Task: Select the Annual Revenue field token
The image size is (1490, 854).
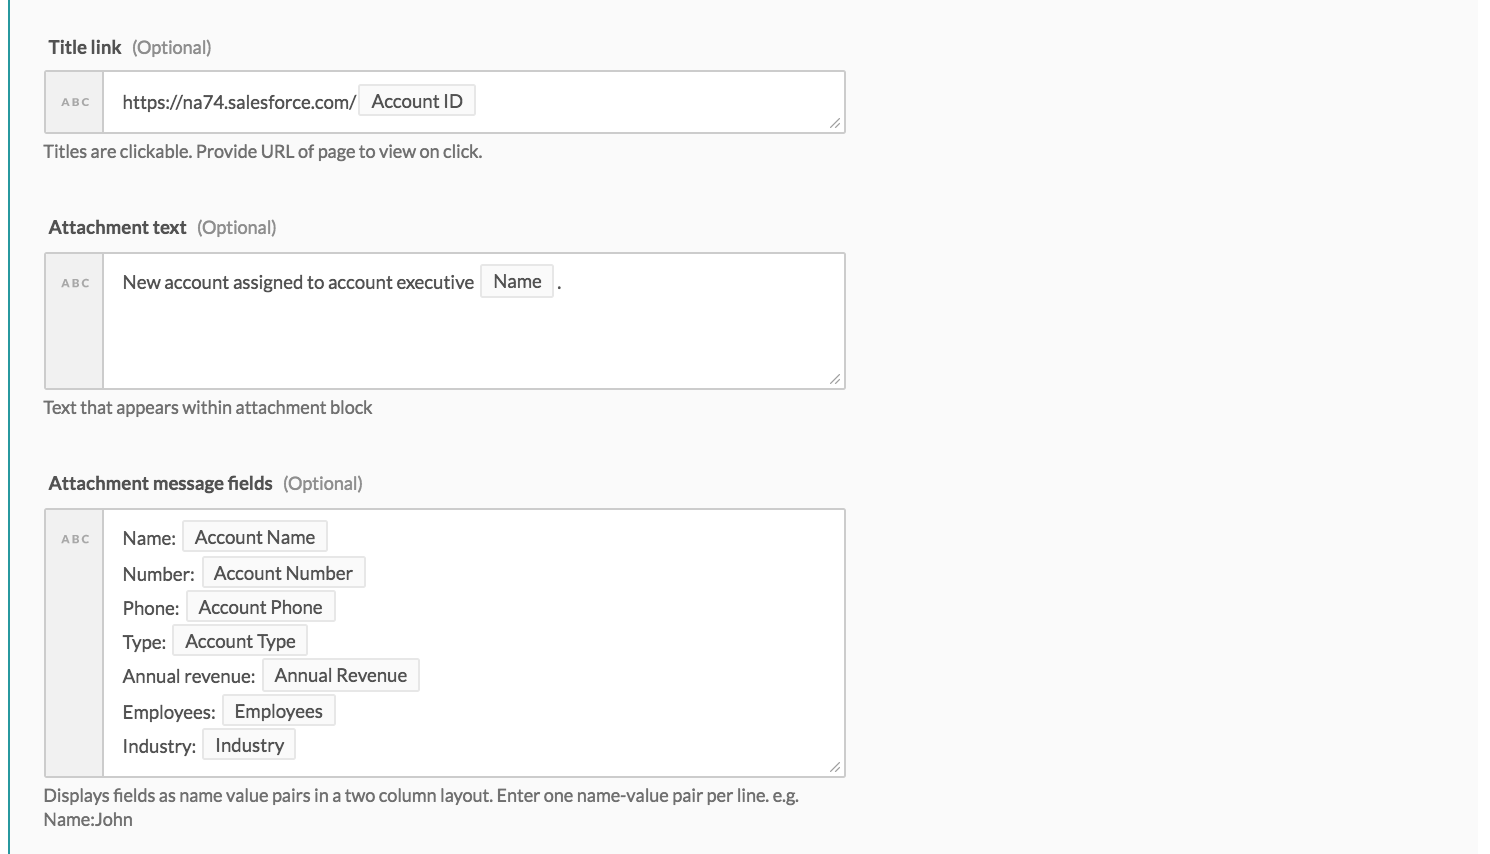Action: 340,675
